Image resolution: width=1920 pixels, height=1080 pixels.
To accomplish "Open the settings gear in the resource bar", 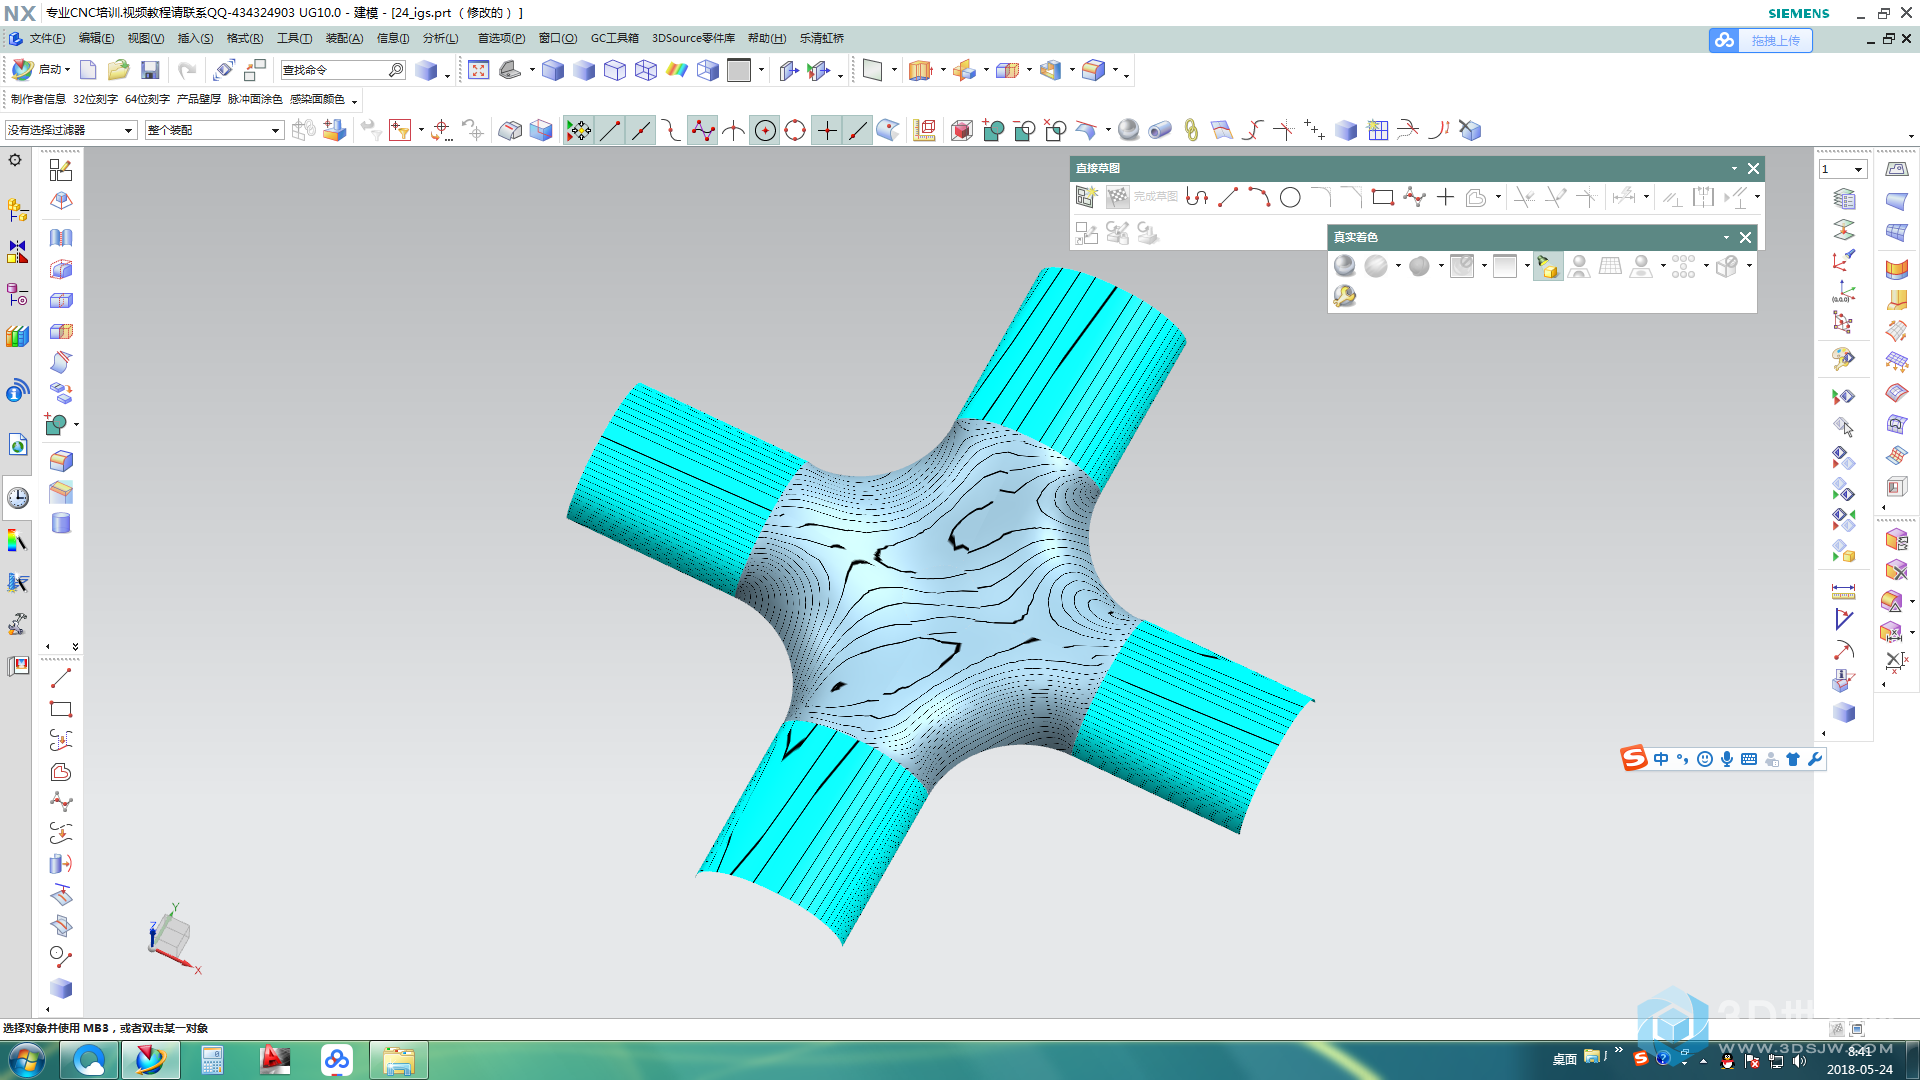I will (15, 160).
